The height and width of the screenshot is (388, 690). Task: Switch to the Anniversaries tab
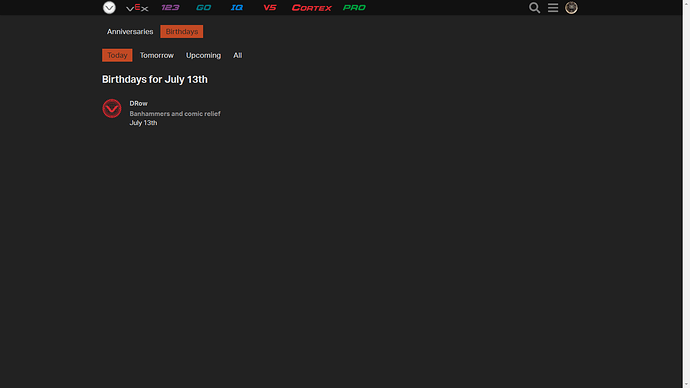tap(130, 32)
